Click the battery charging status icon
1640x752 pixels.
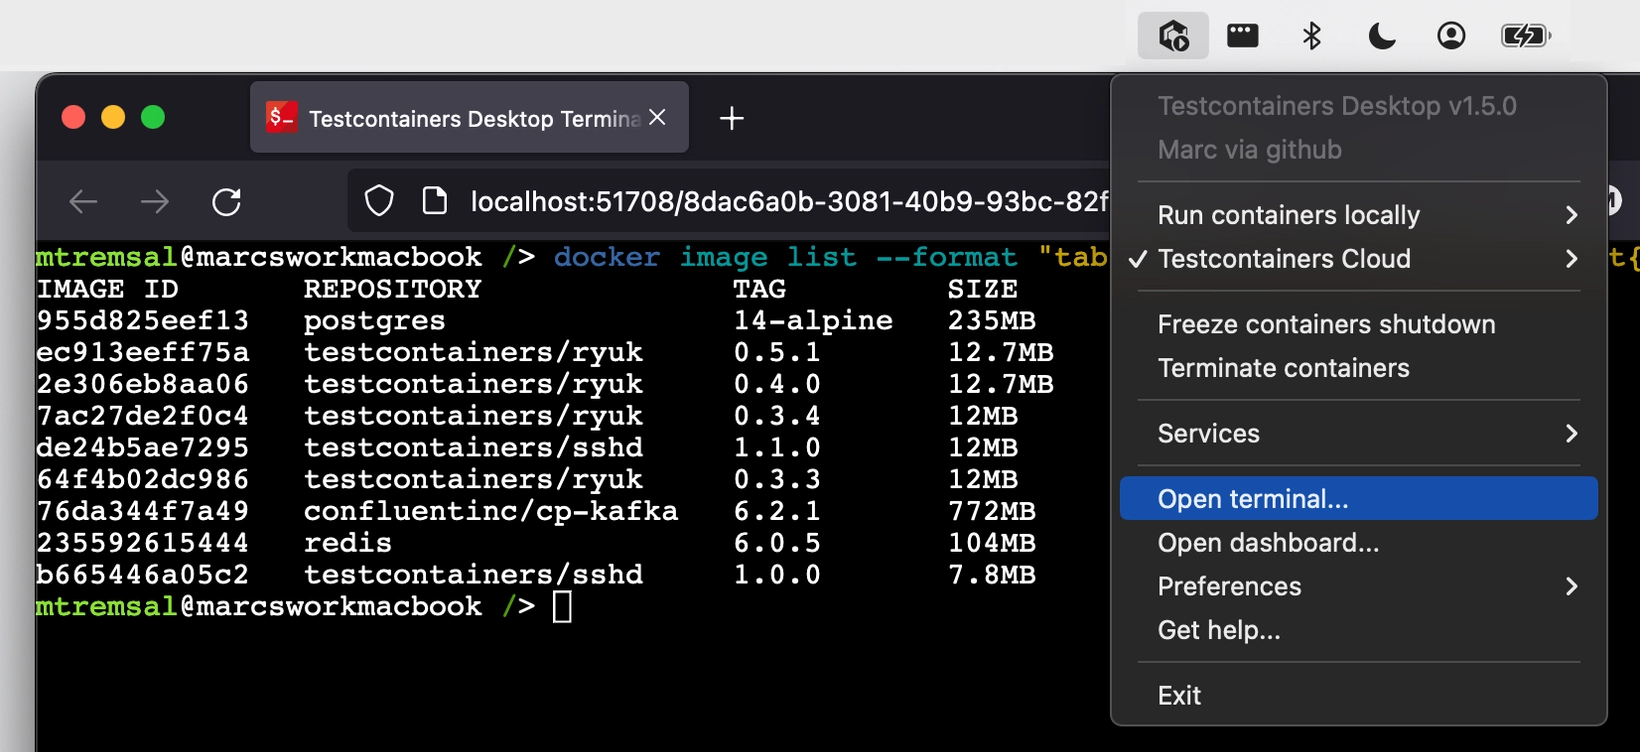point(1524,36)
